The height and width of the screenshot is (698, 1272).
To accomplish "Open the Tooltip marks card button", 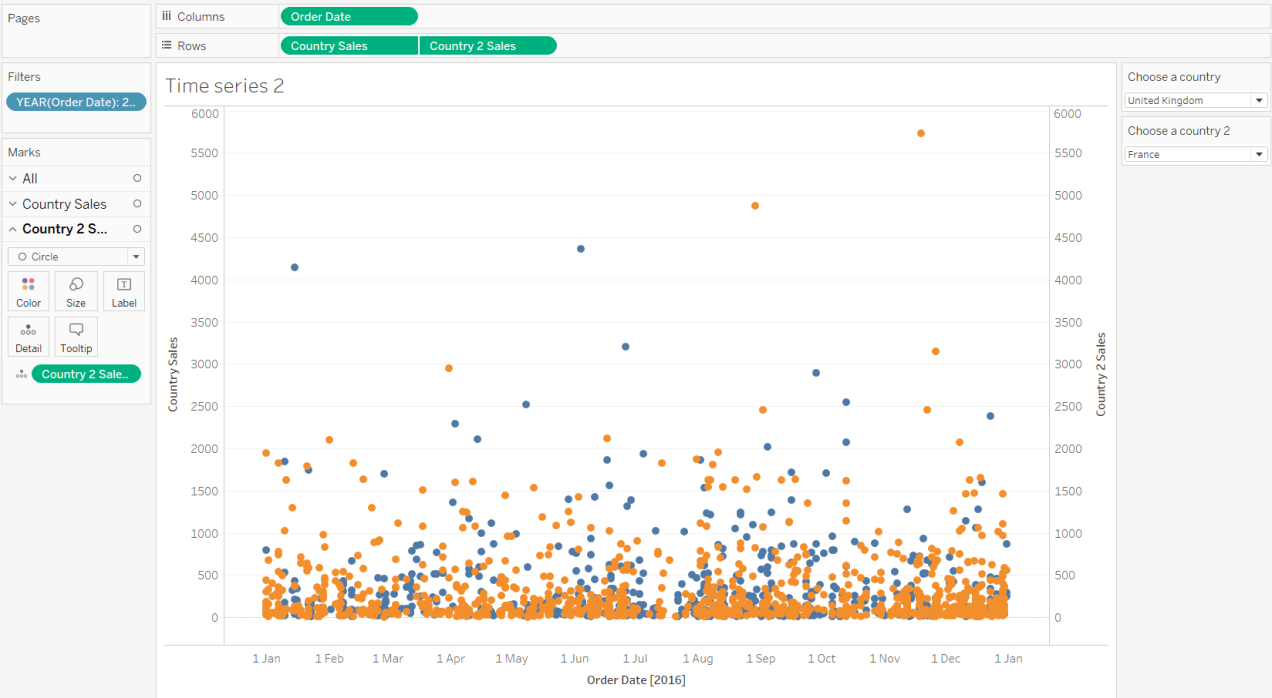I will tap(76, 337).
